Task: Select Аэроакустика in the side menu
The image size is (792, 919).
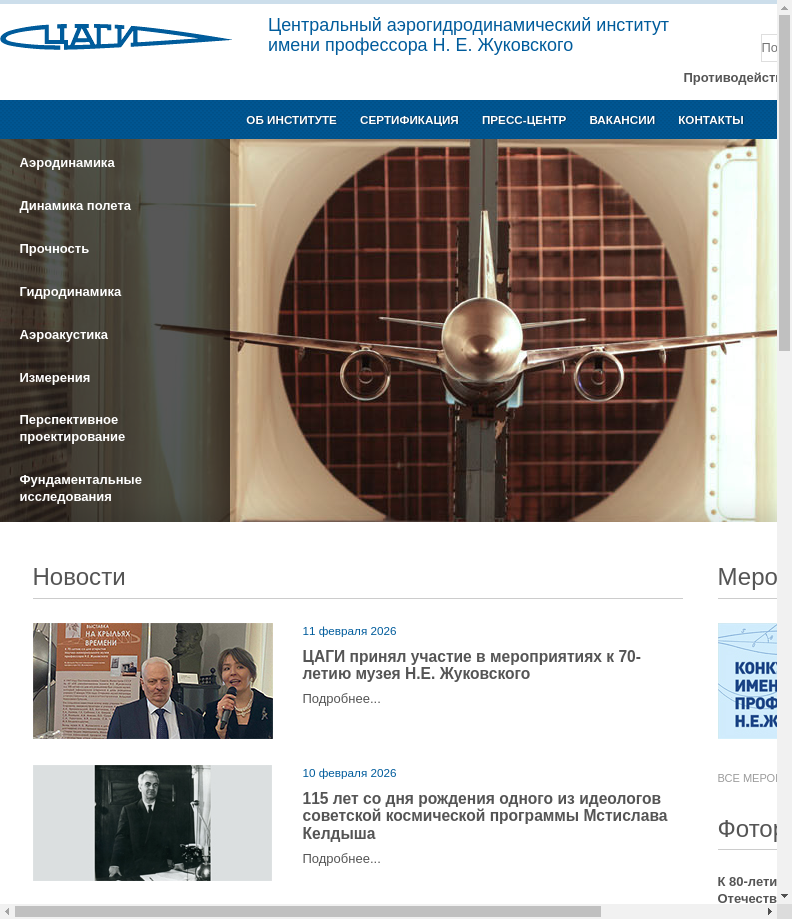Action: pyautogui.click(x=63, y=335)
